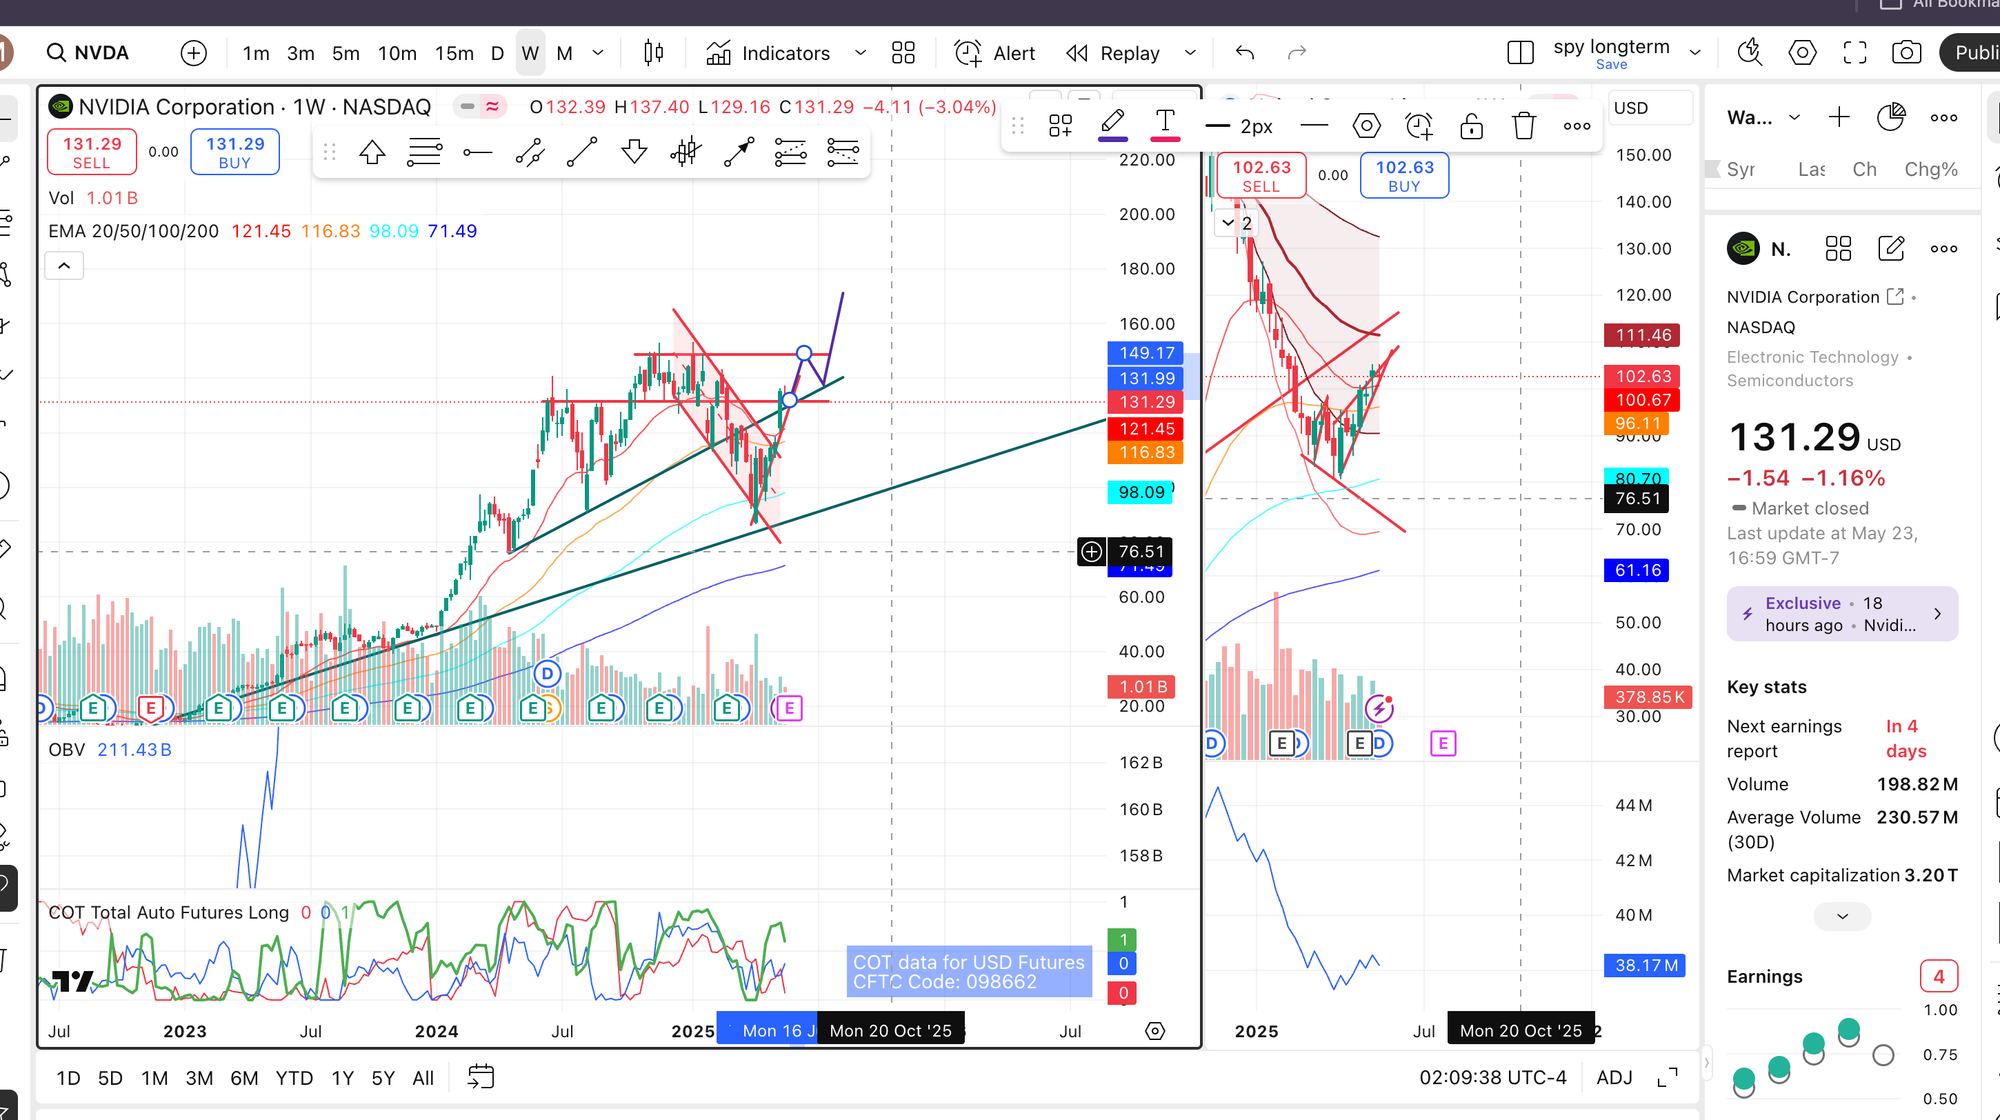Toggle the lock on the selected drawing

(x=1471, y=126)
